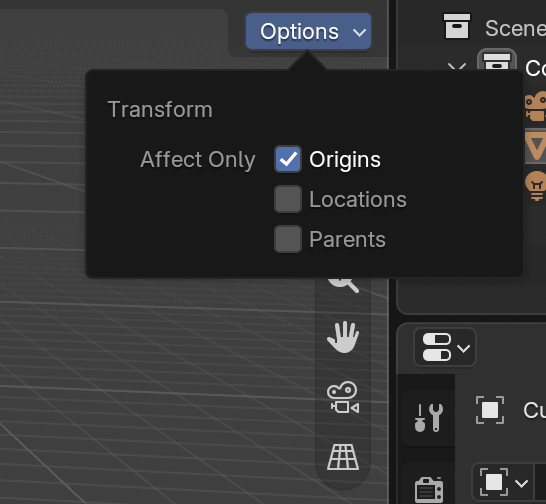The image size is (546, 504).
Task: Select the Pan view hand icon
Action: pyautogui.click(x=343, y=337)
